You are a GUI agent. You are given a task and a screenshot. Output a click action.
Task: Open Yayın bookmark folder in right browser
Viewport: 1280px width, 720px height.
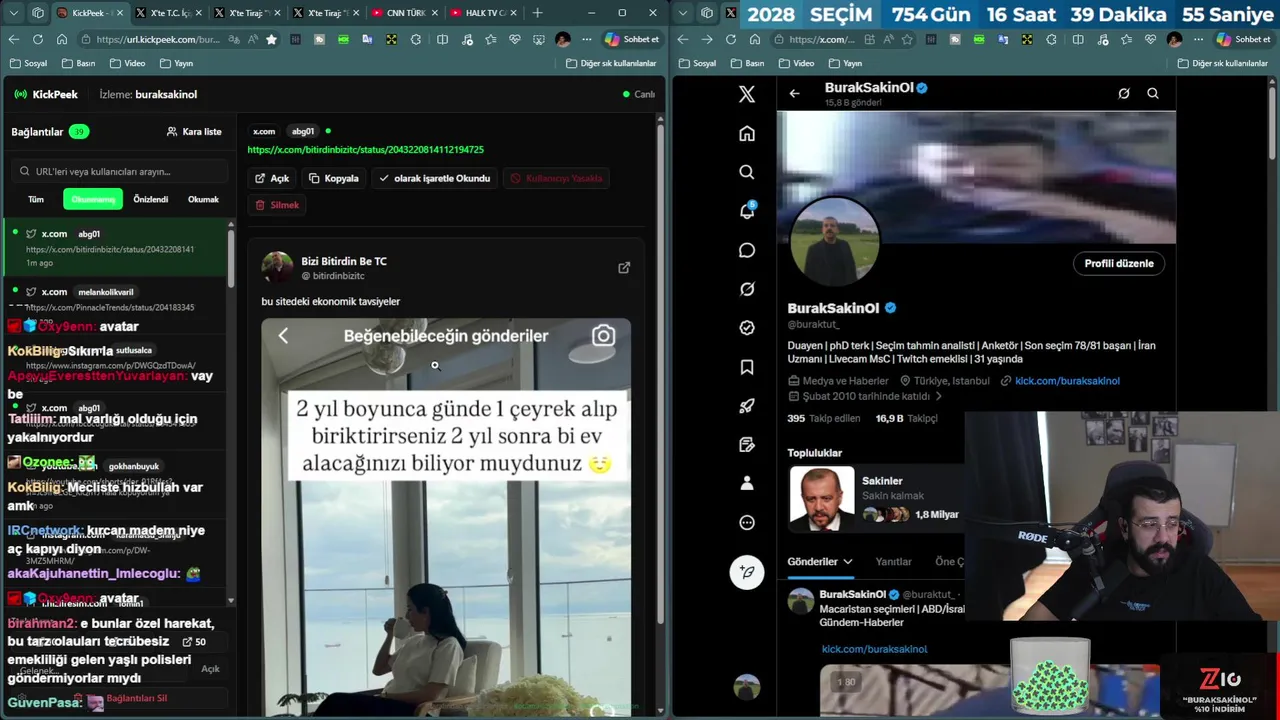pos(845,63)
